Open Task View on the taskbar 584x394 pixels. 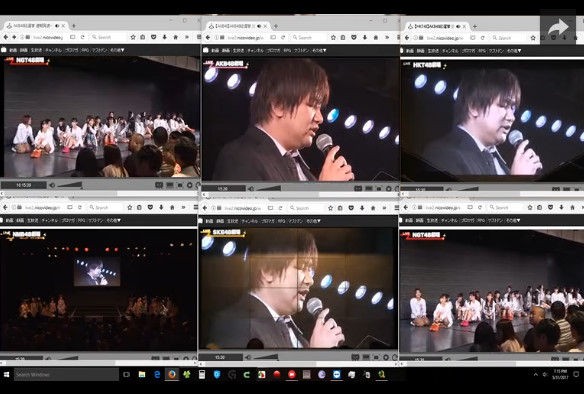126,374
